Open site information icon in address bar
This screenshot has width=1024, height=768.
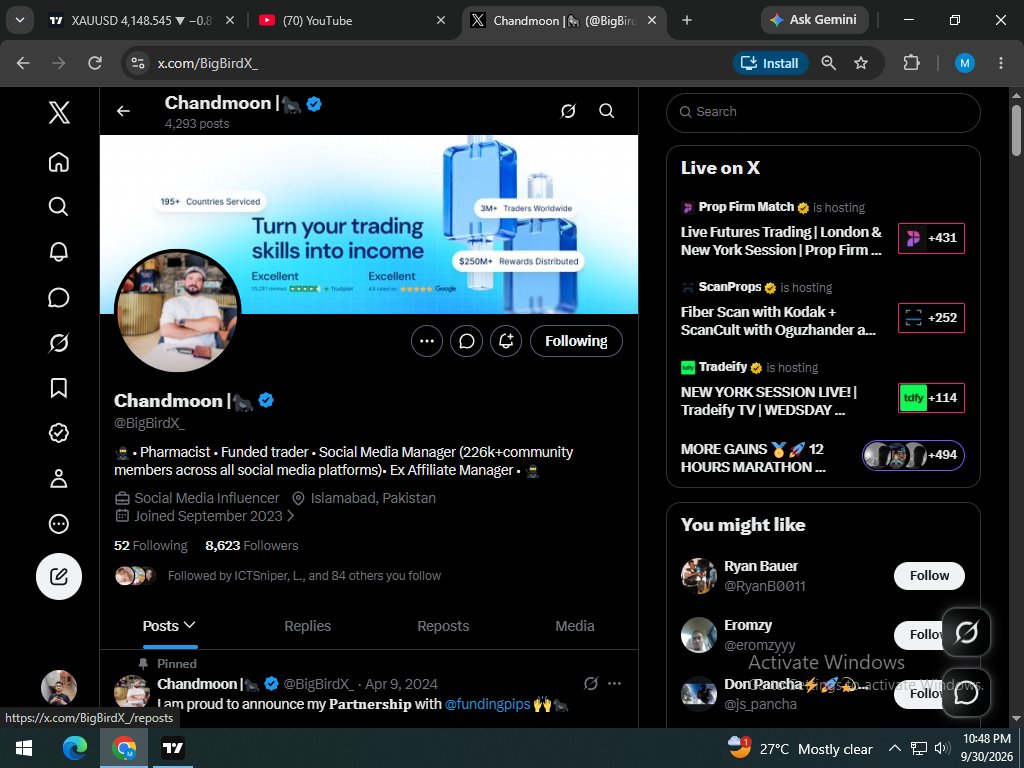point(138,63)
